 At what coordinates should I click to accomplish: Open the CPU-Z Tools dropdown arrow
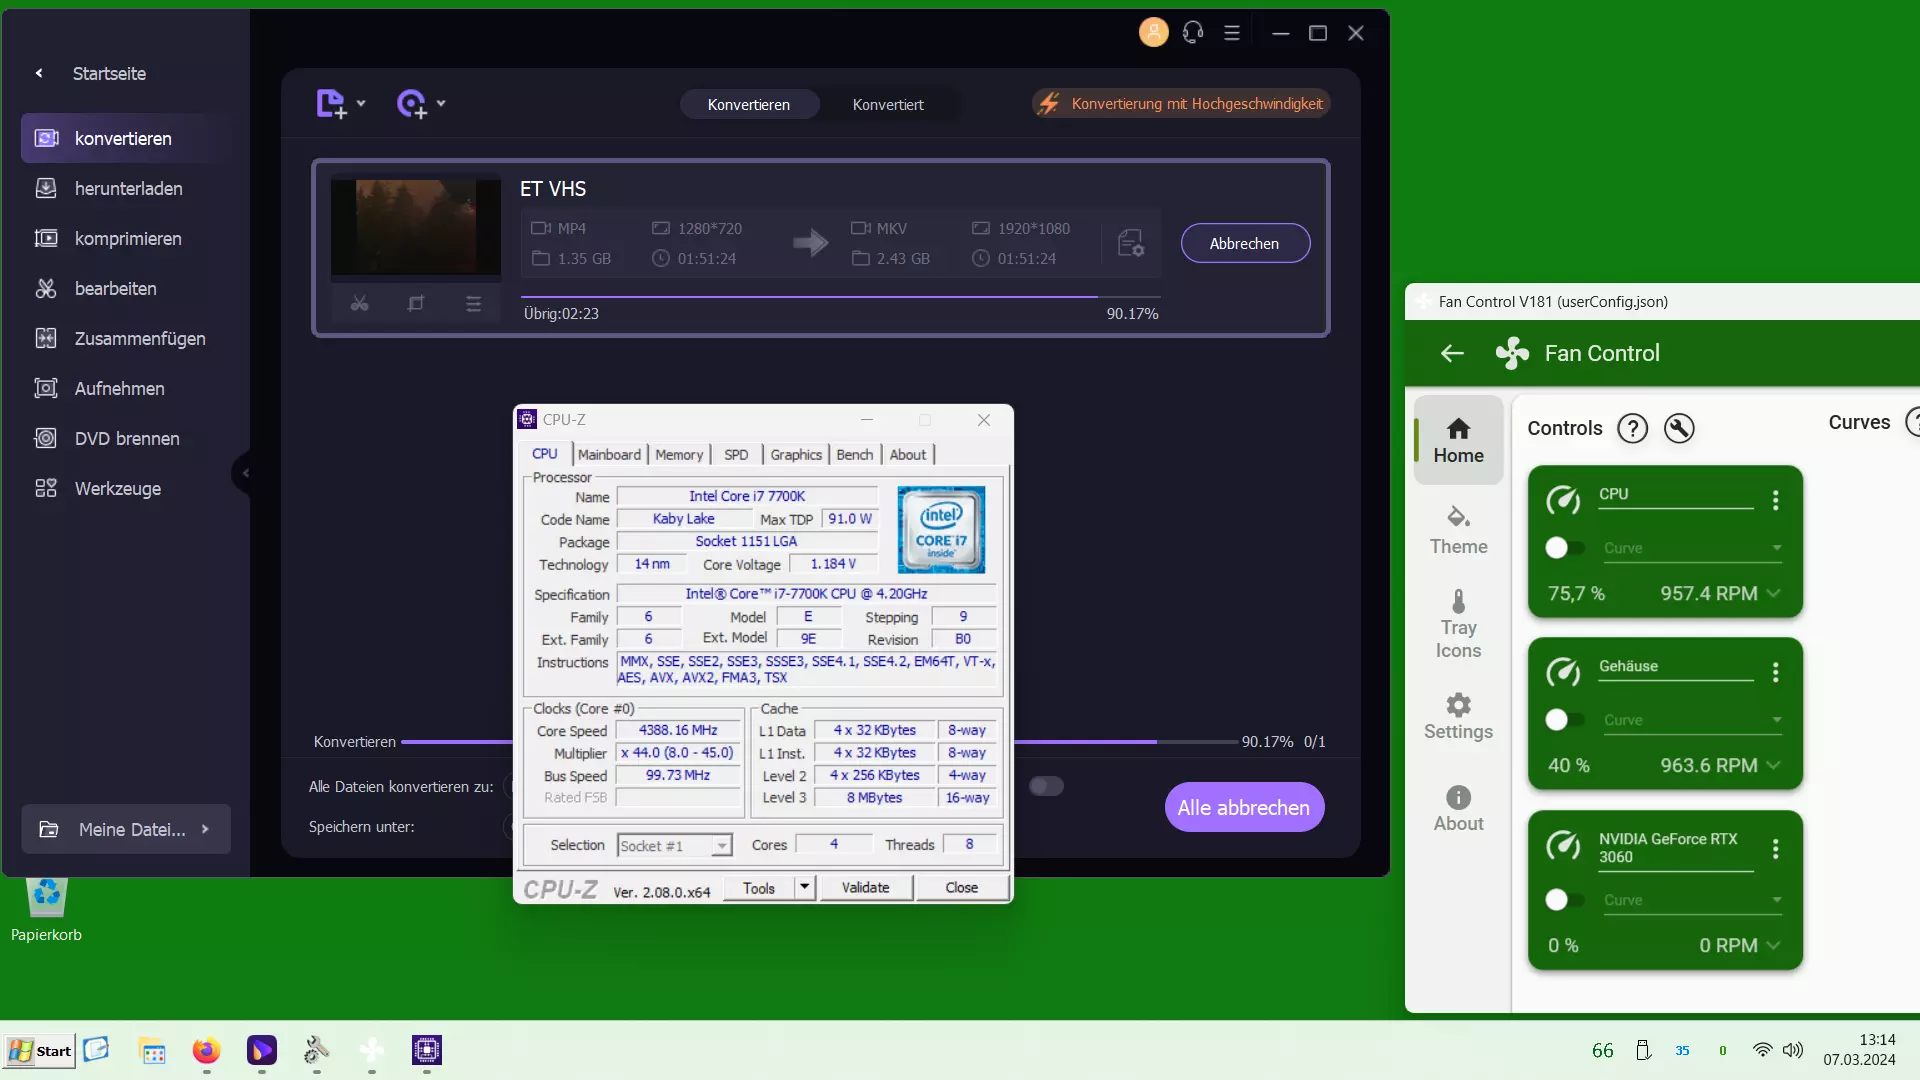tap(805, 887)
